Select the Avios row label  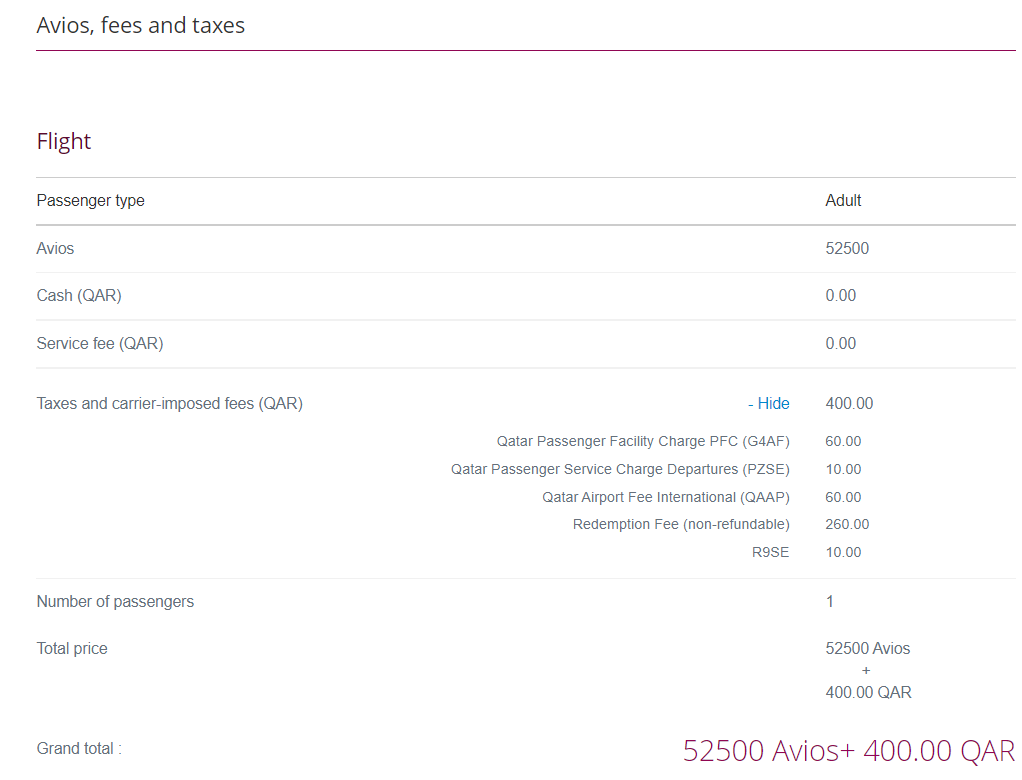[55, 248]
